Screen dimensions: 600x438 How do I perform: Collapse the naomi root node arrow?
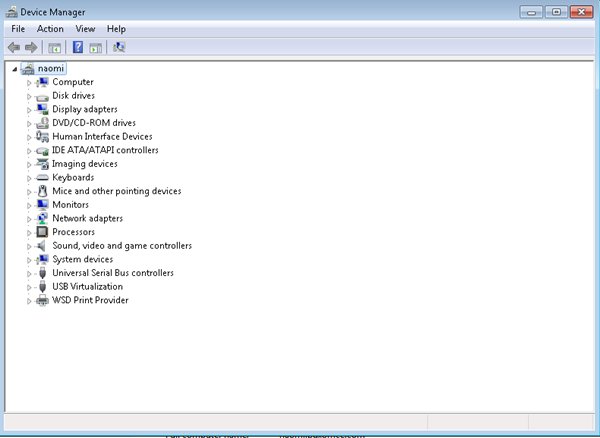tap(15, 69)
